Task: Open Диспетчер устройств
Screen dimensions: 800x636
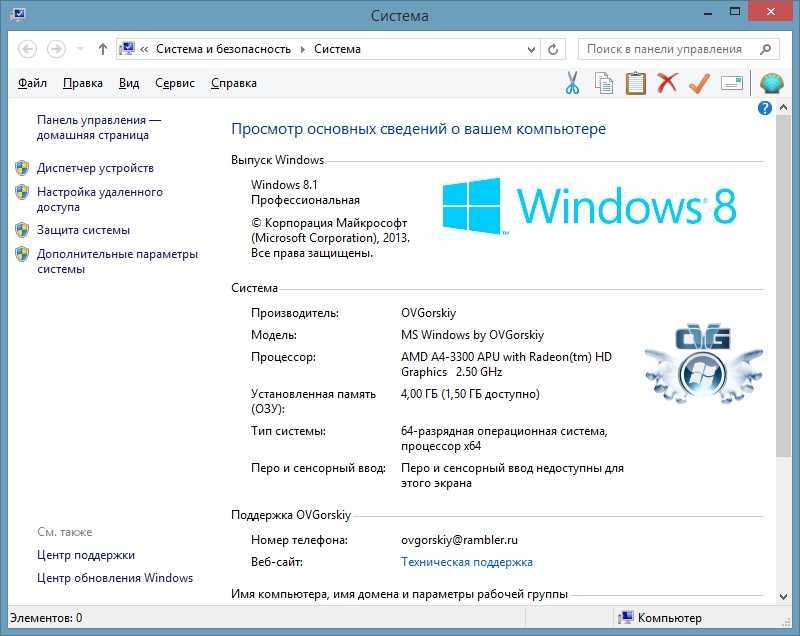Action: (x=95, y=168)
